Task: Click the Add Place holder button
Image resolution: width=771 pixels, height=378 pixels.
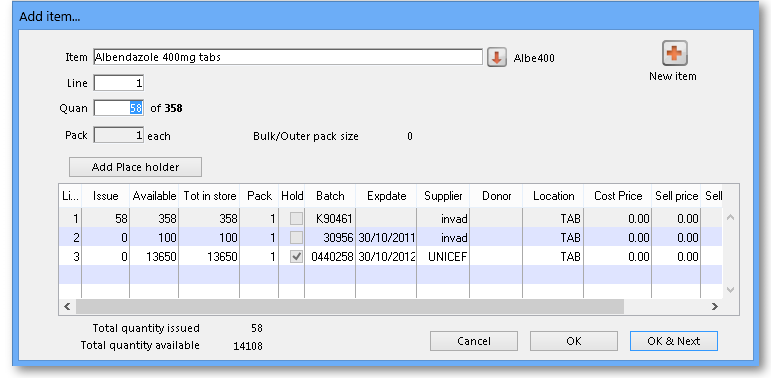Action: tap(135, 167)
